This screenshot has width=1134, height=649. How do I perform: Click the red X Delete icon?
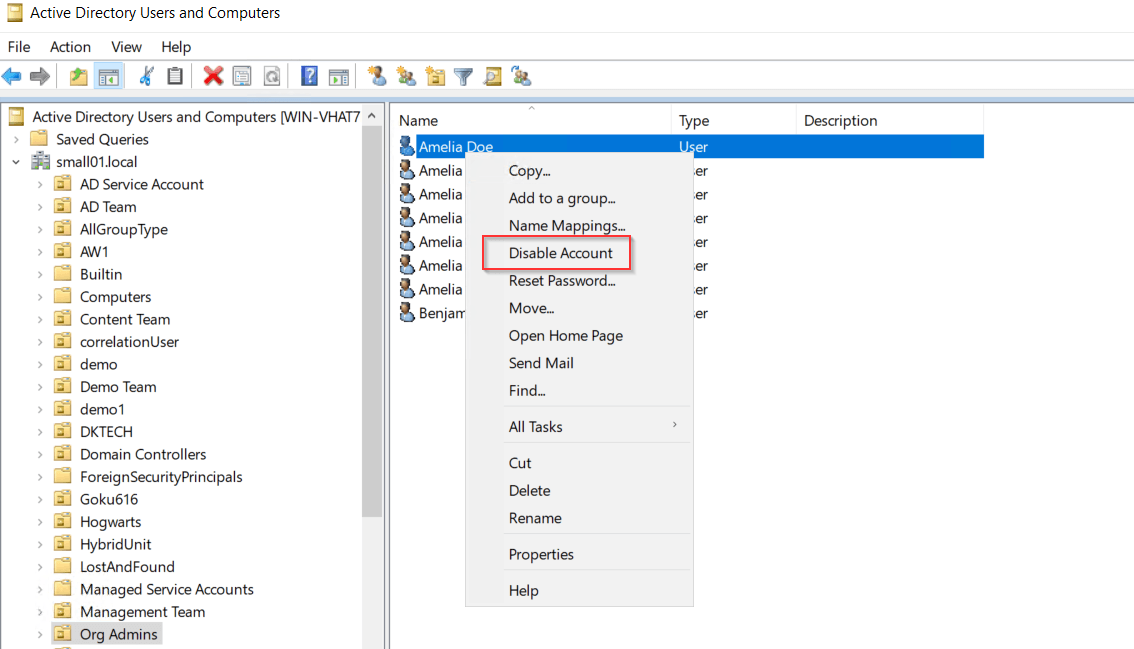coord(213,76)
